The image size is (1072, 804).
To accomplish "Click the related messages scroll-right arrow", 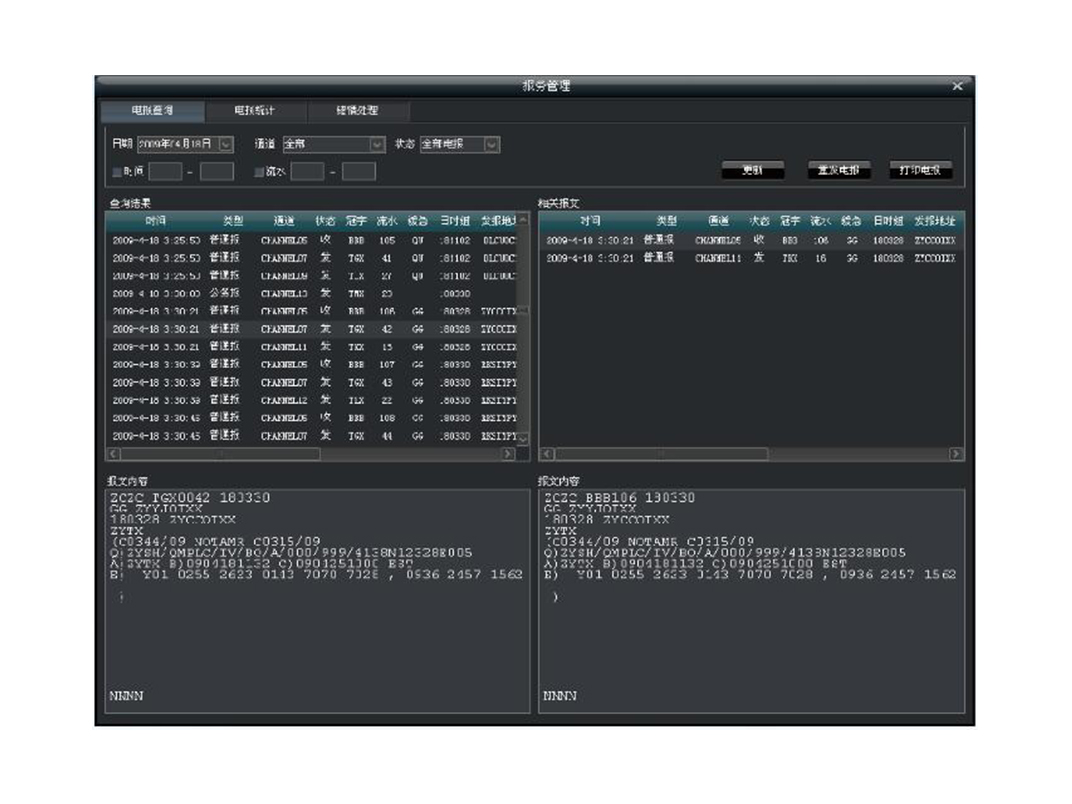I will pos(956,454).
